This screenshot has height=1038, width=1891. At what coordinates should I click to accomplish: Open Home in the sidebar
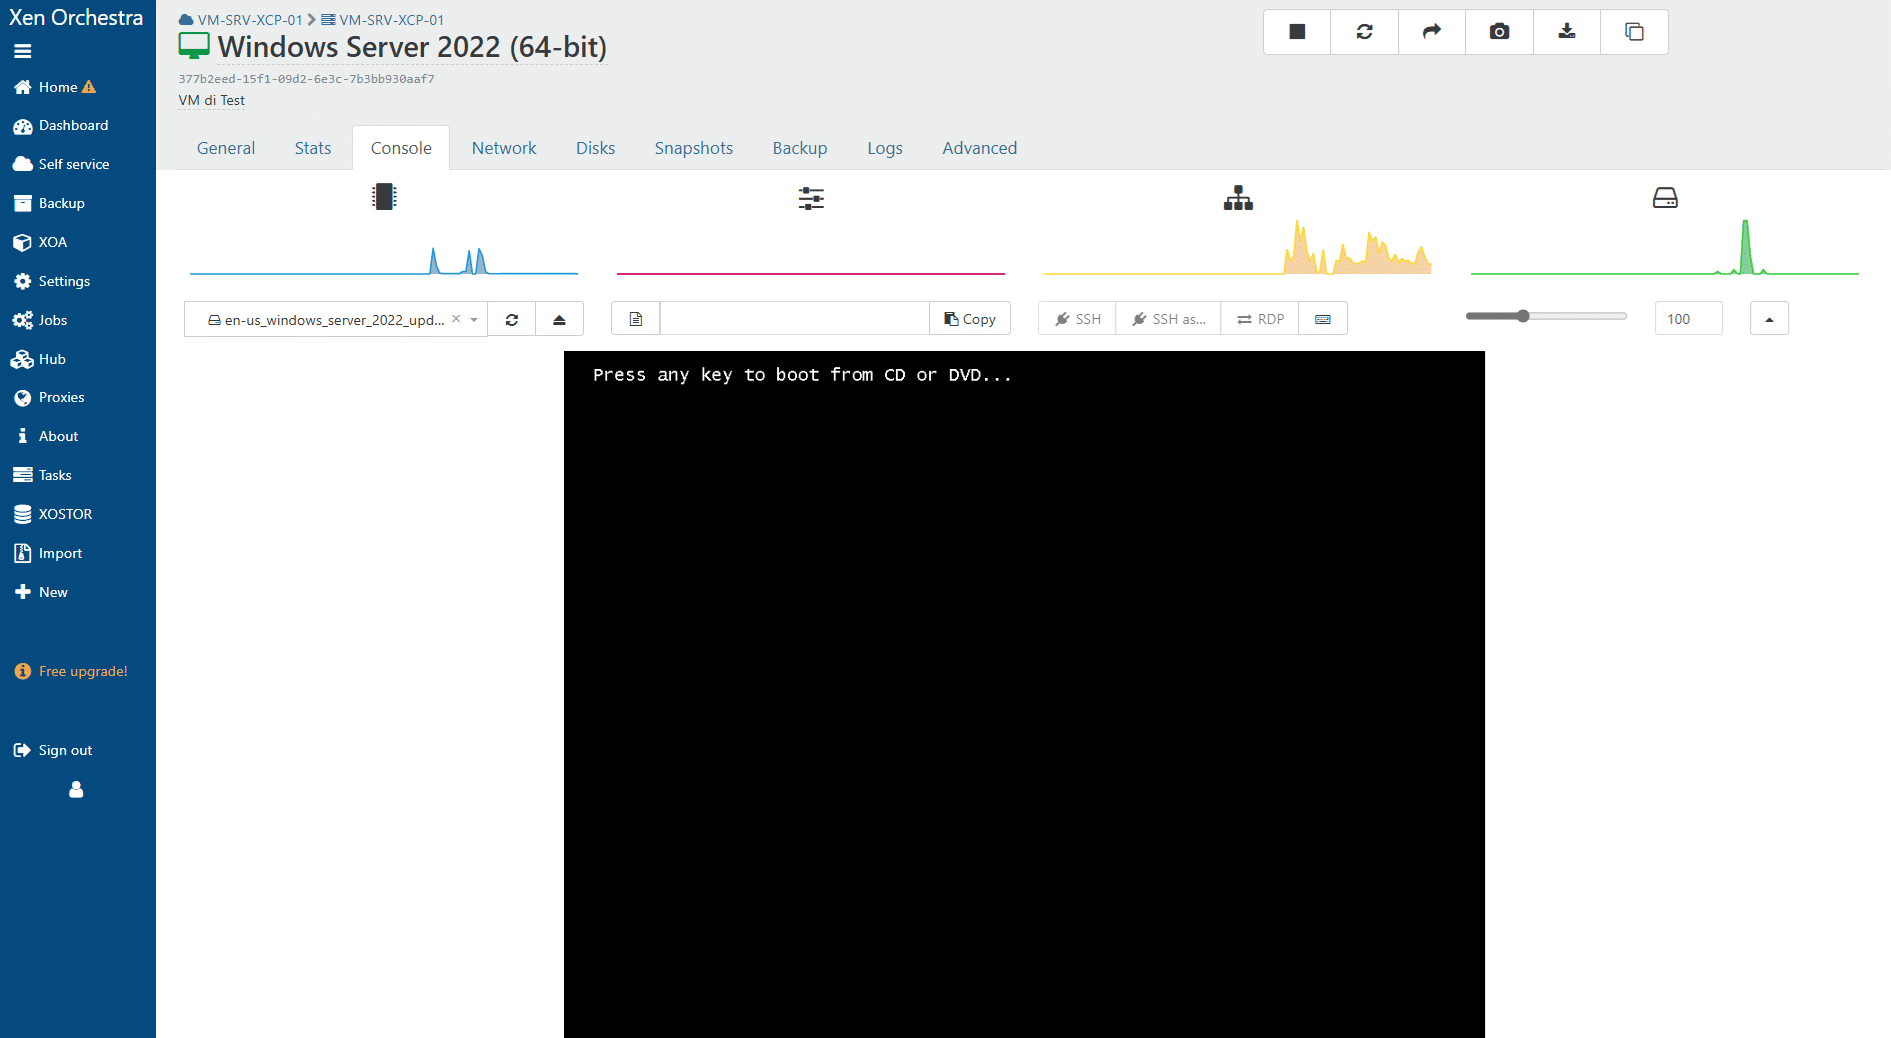tap(56, 87)
